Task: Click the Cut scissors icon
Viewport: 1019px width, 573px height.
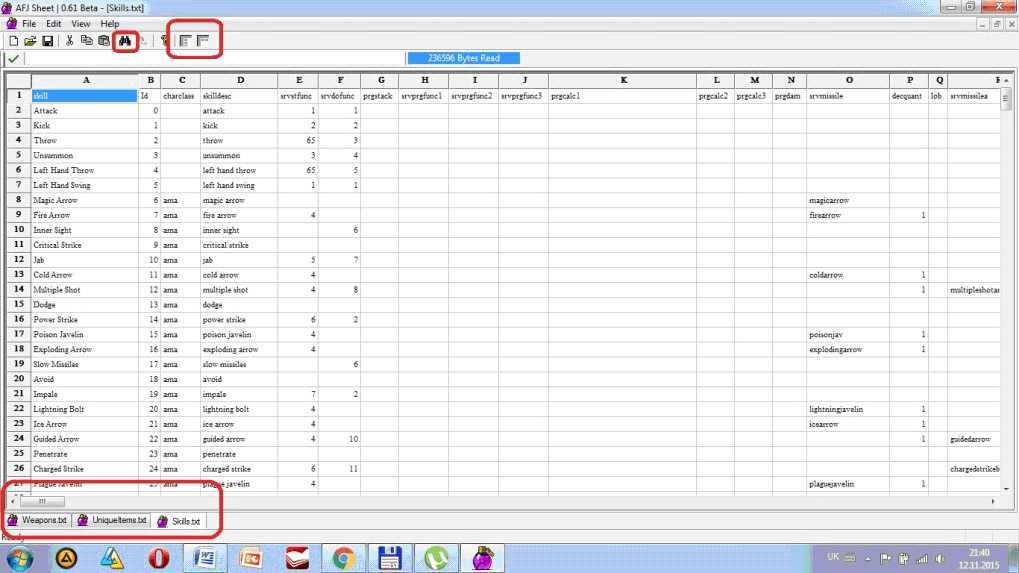Action: click(x=70, y=41)
